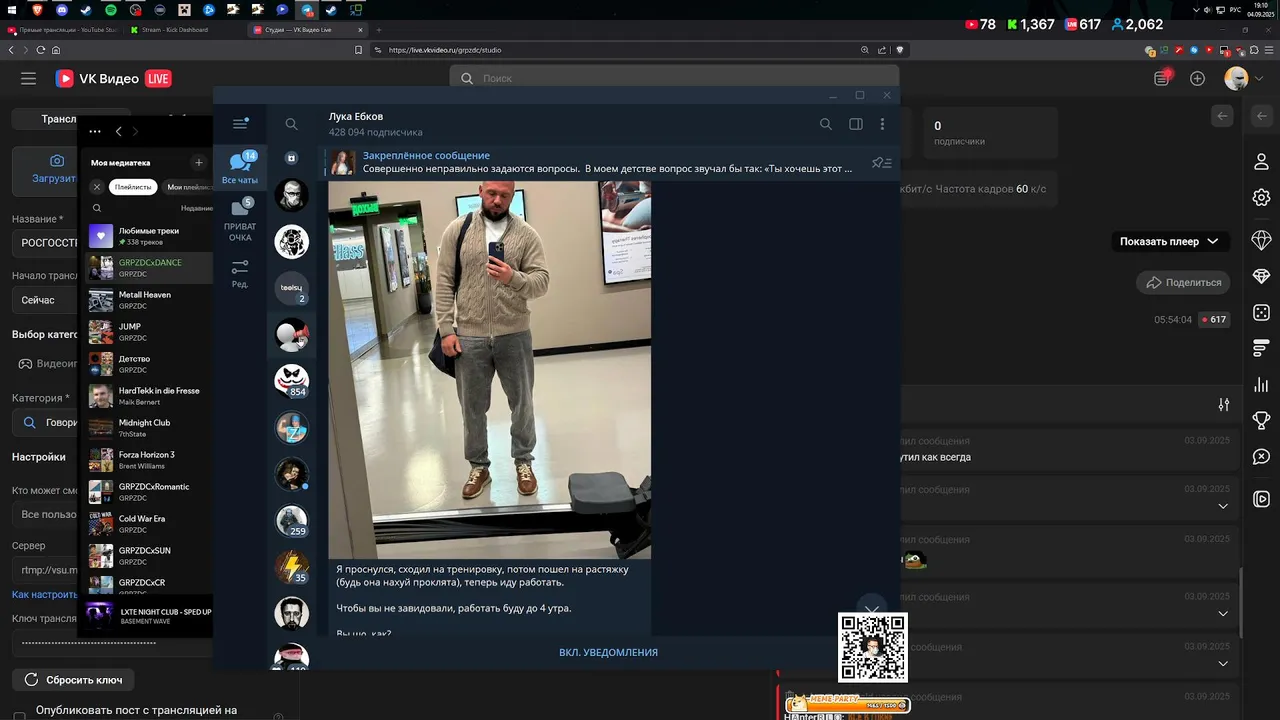Go back in Spotify with left arrow
This screenshot has height=720, width=1280.
(118, 131)
